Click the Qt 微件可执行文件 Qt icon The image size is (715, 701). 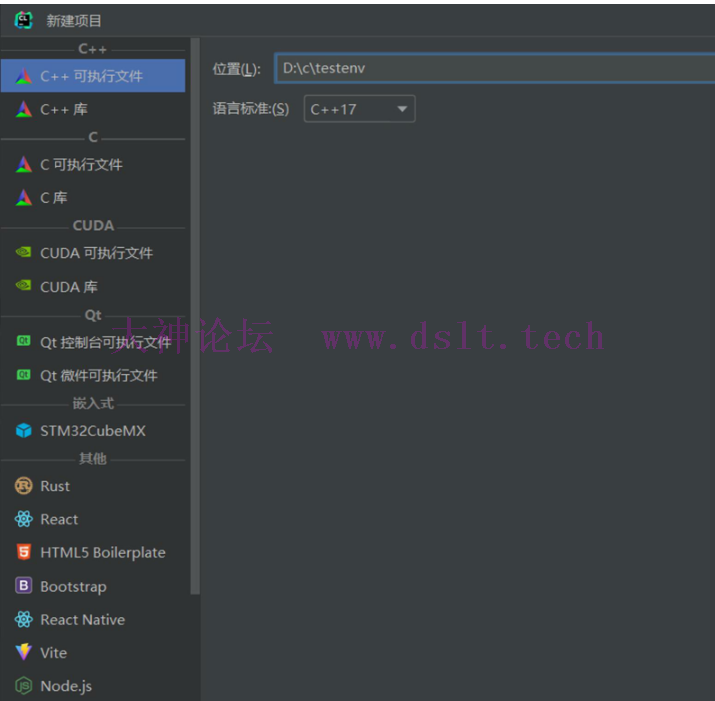tap(24, 375)
